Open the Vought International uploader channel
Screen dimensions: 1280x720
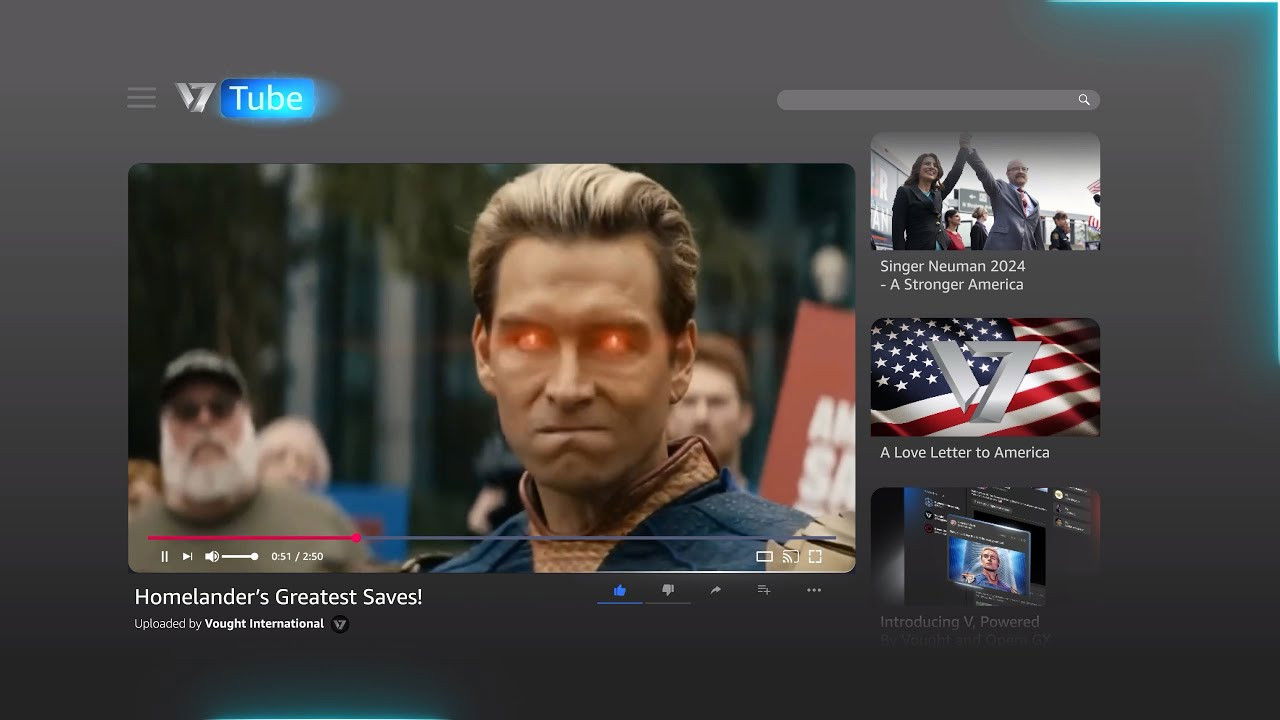[x=264, y=624]
